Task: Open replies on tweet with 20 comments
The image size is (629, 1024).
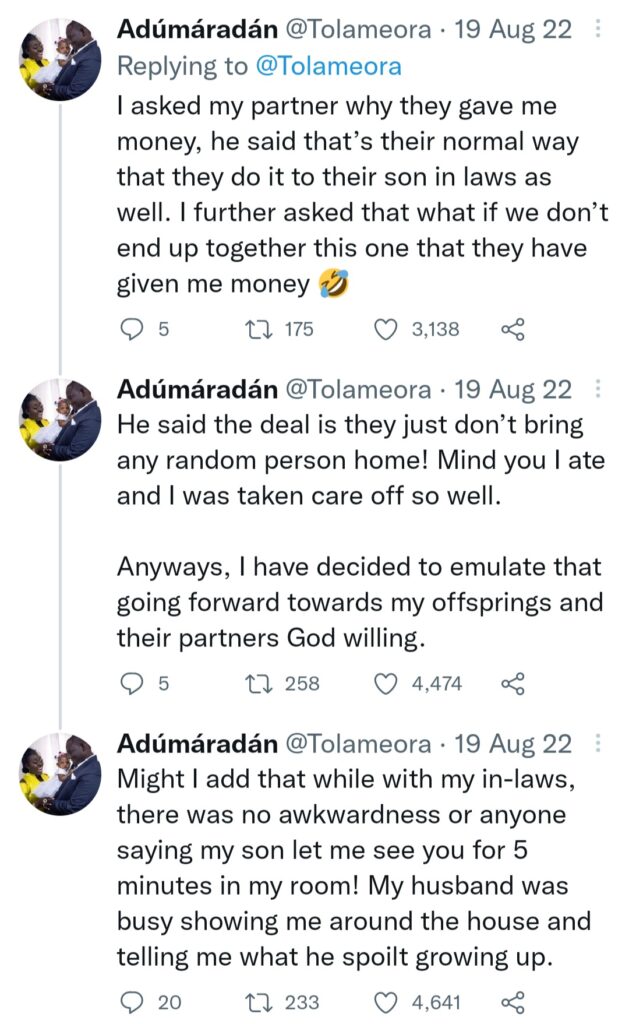Action: (132, 1001)
